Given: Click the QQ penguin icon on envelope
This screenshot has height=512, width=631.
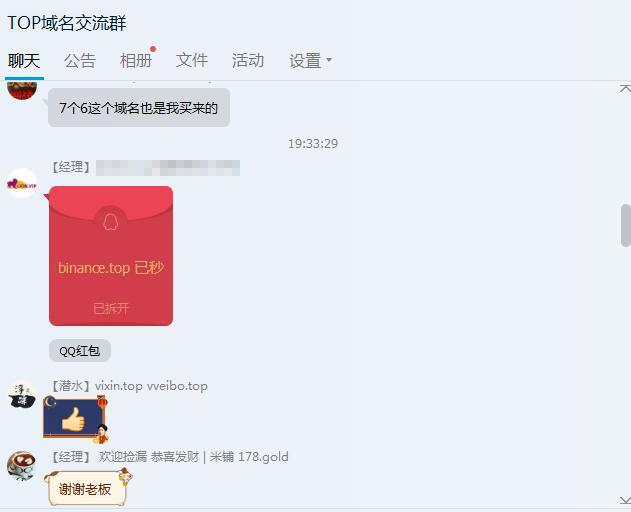Looking at the screenshot, I should pyautogui.click(x=111, y=222).
